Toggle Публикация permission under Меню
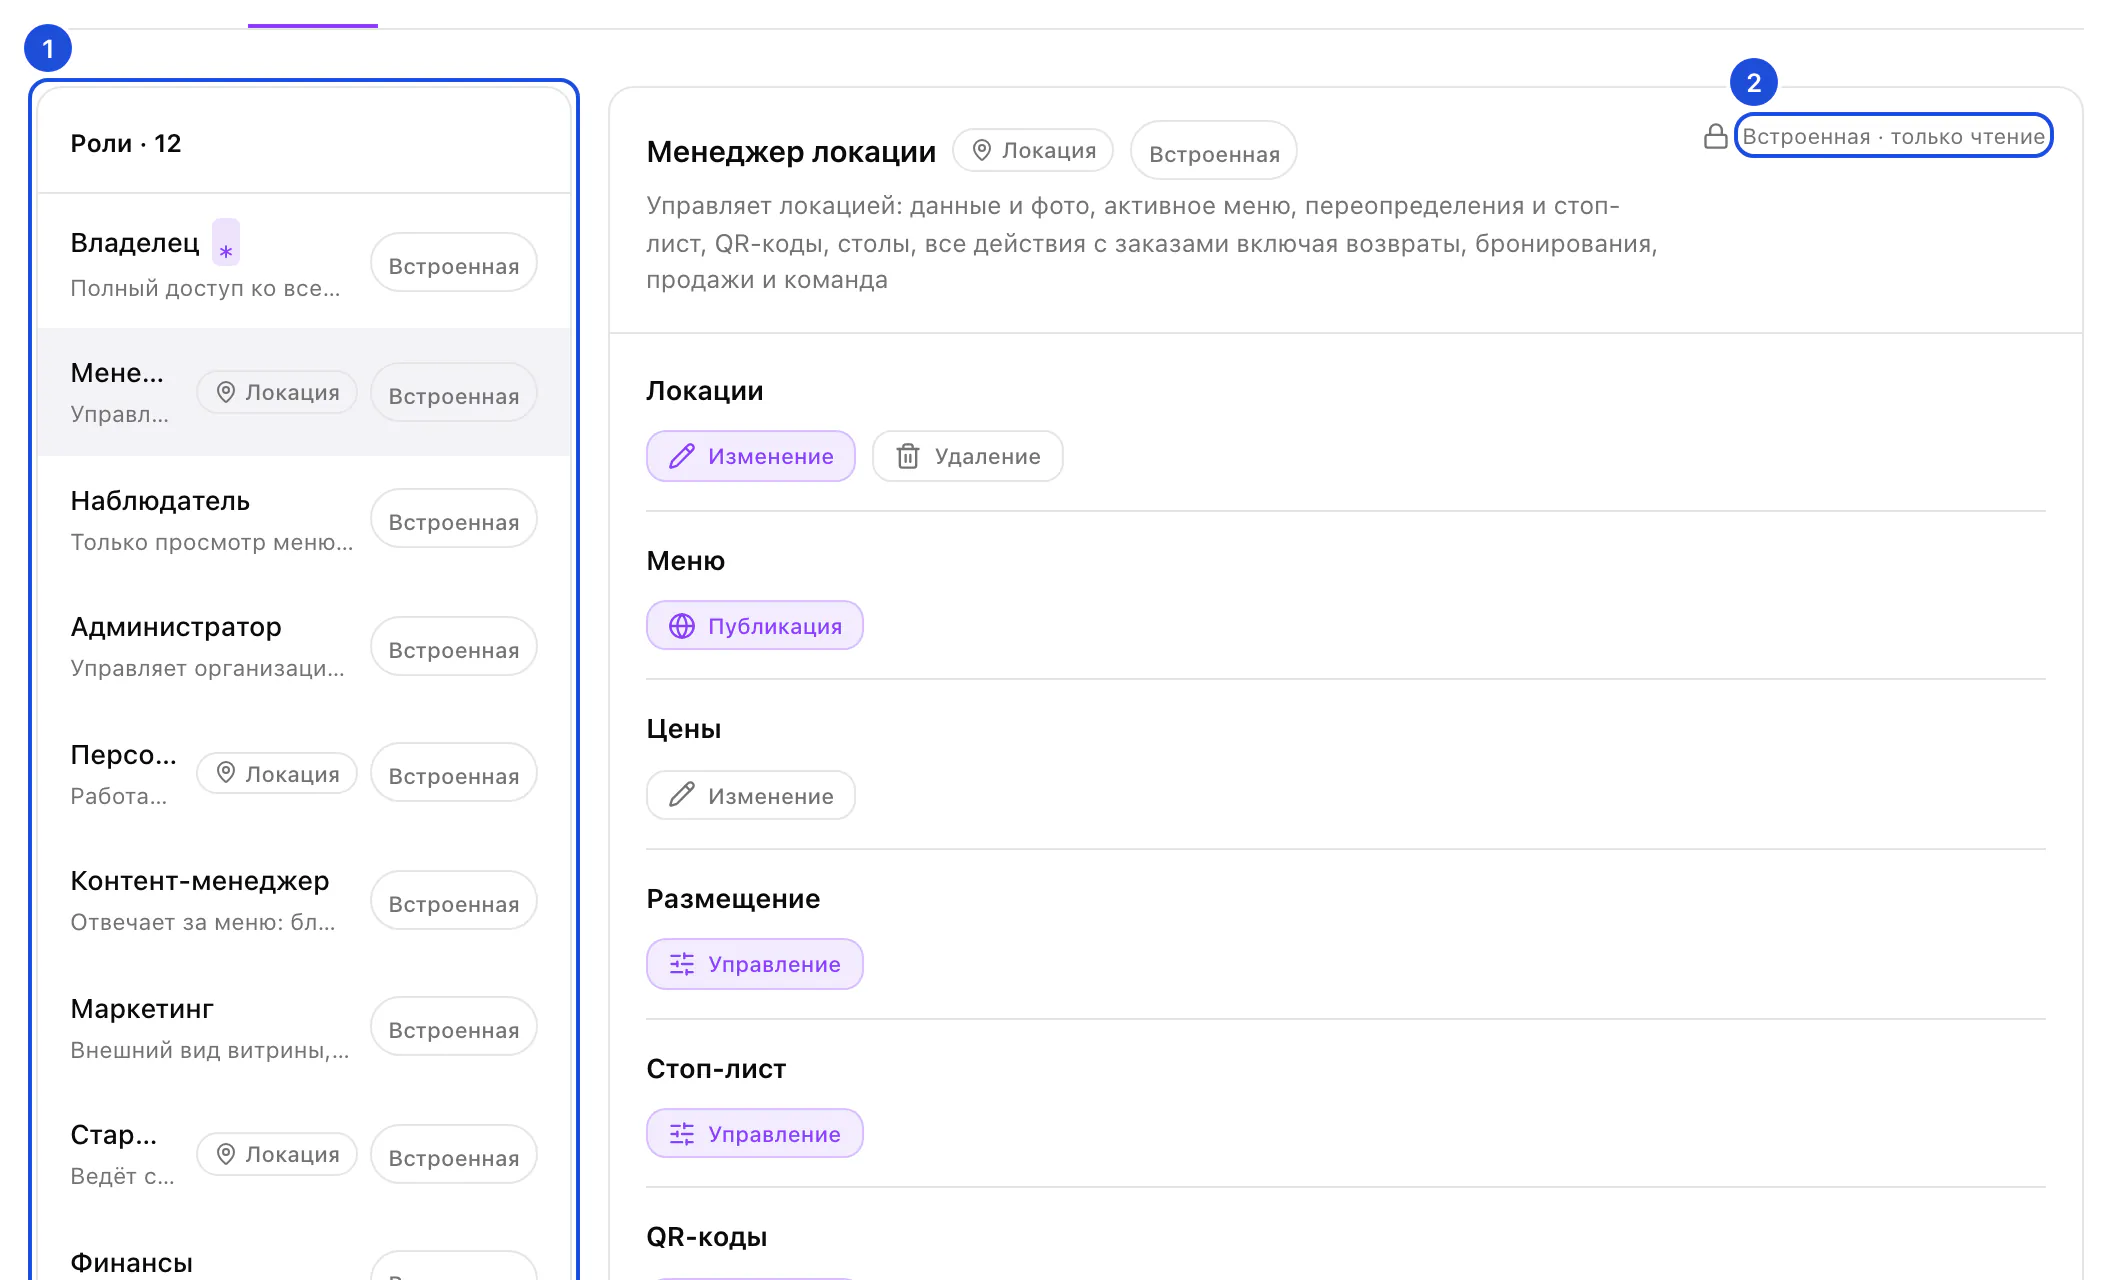 coord(755,625)
